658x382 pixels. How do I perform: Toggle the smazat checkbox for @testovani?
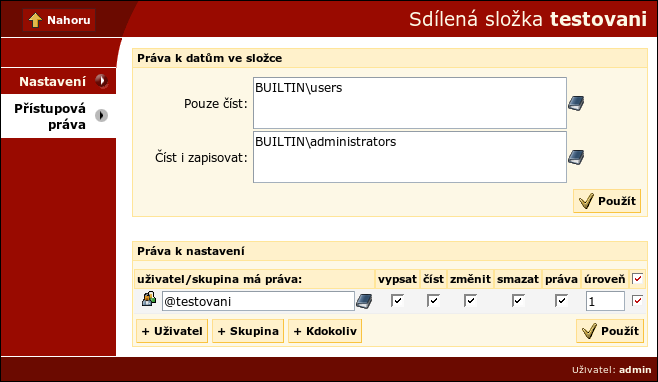(x=518, y=301)
